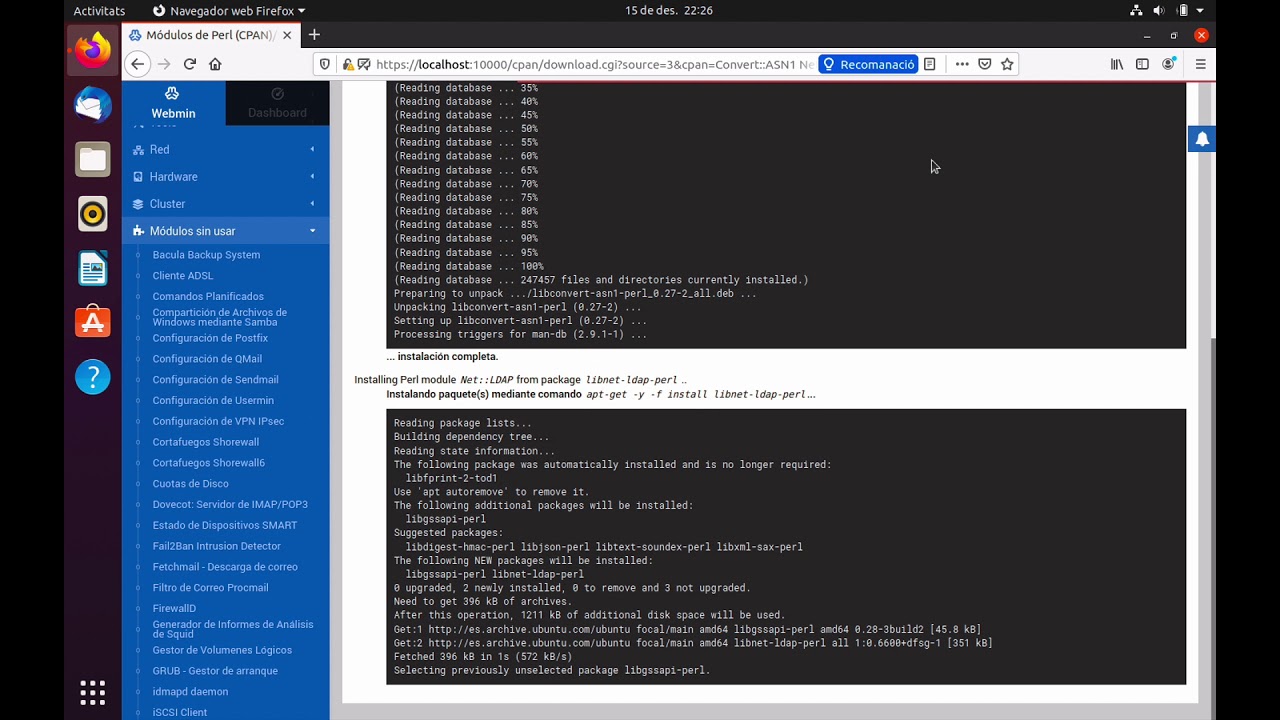Open Configuración de QMail
This screenshot has height=720, width=1280.
(x=207, y=359)
